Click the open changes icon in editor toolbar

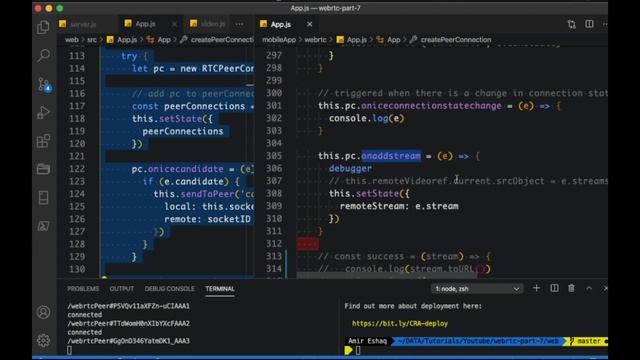[x=571, y=24]
